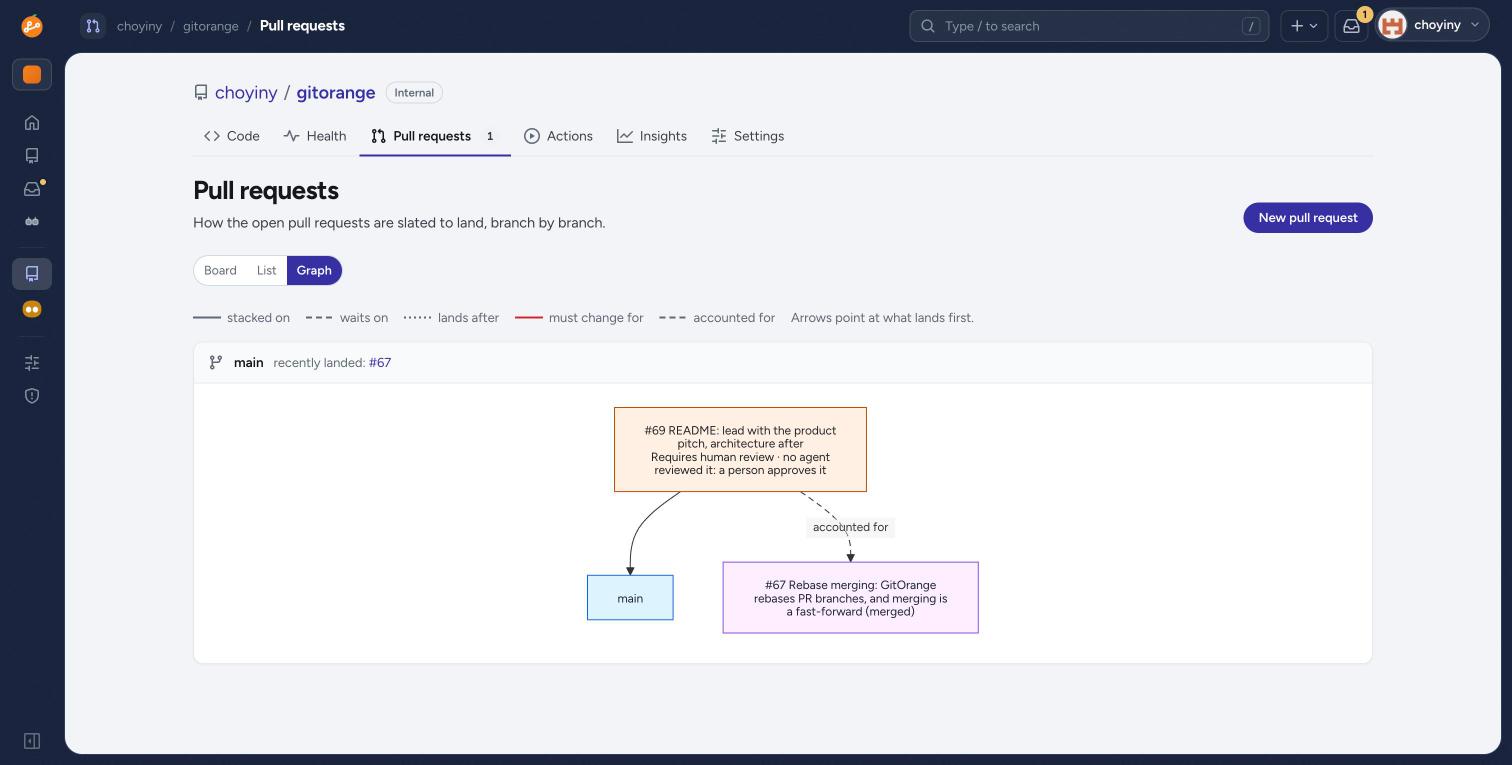Screen dimensions: 1512x765
Task: Click the main branch label in header
Action: 249,363
